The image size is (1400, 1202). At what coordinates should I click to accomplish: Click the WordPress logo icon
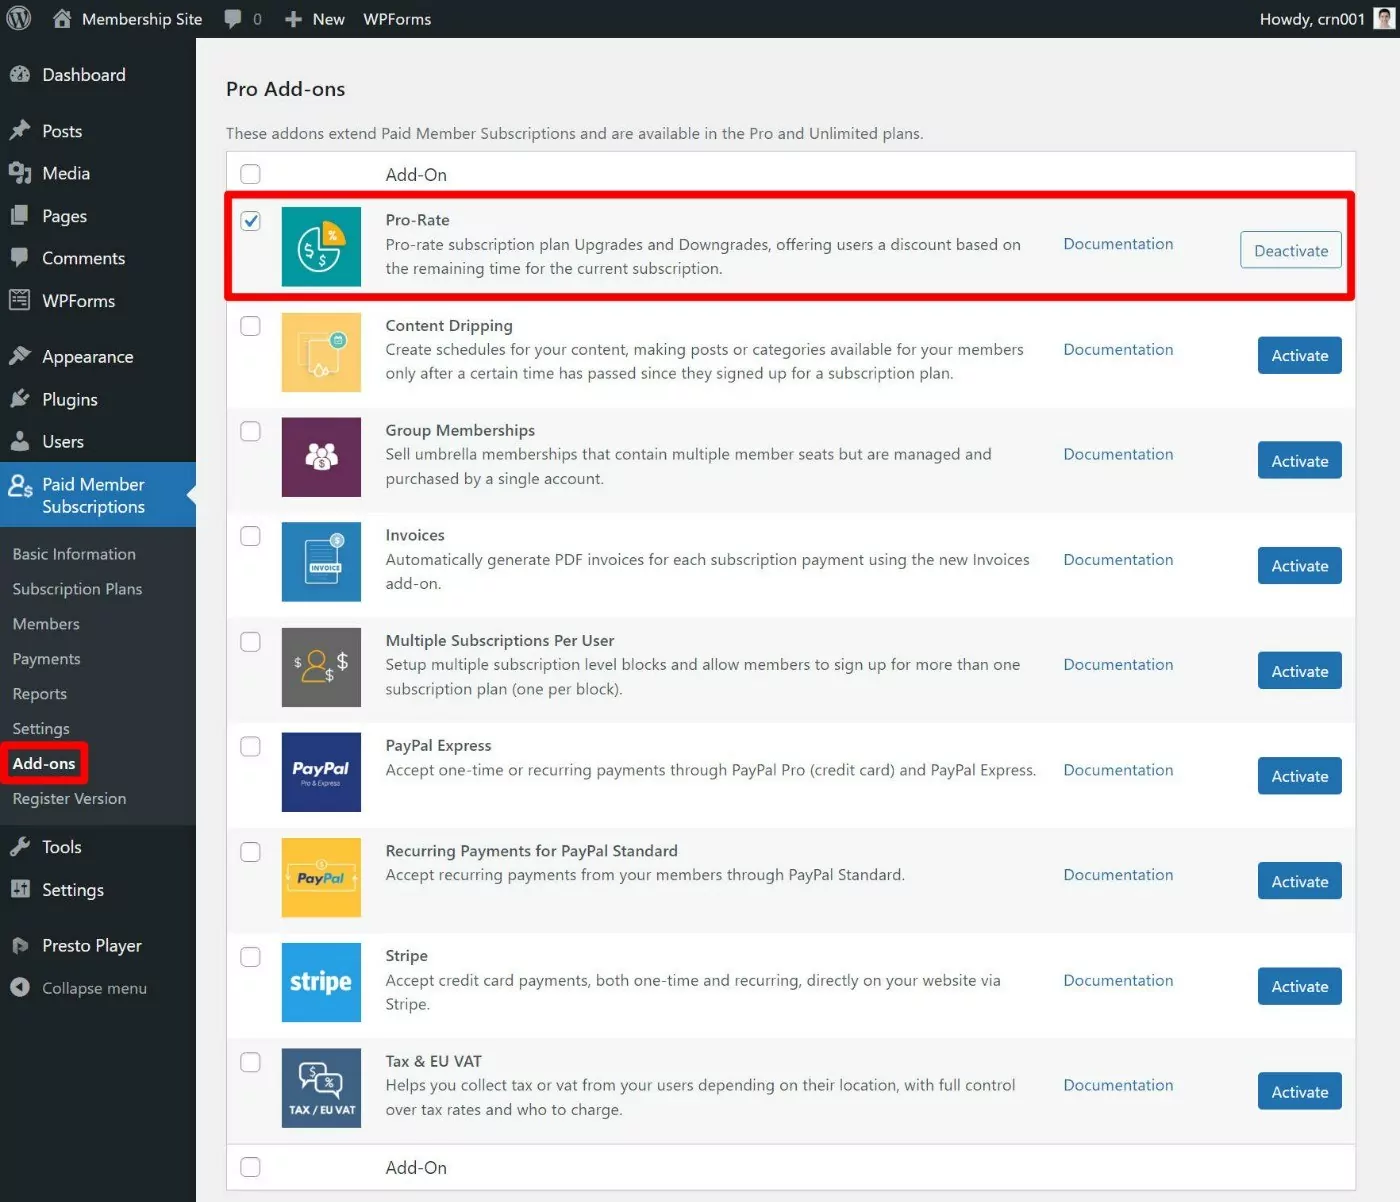tap(19, 19)
